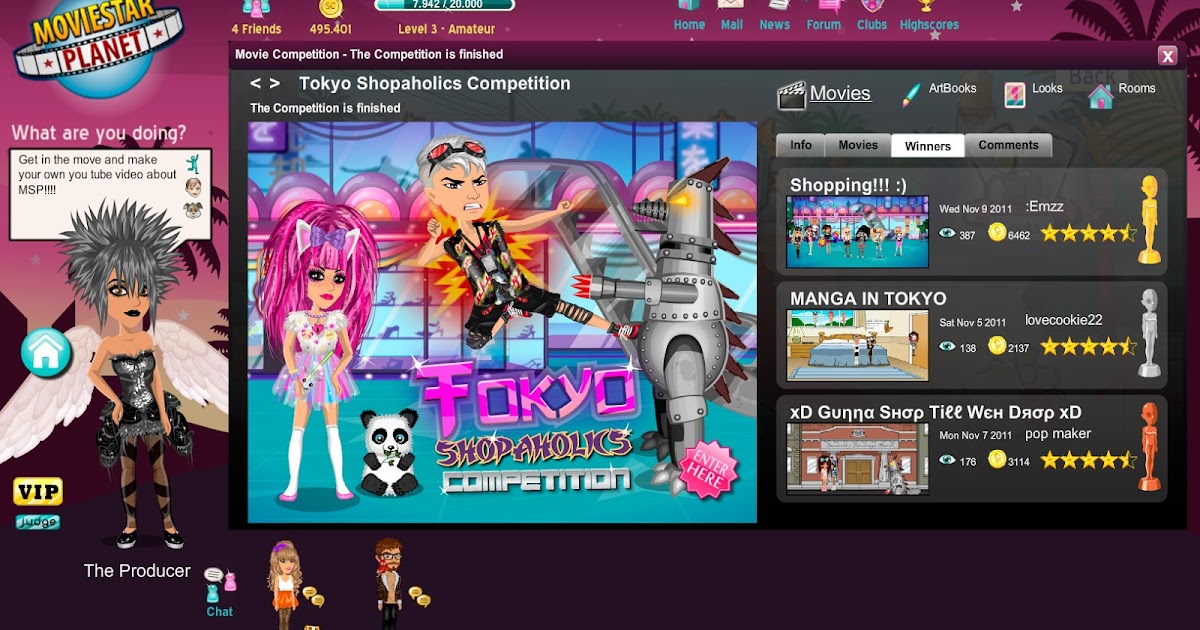
Task: Go to next competition arrow
Action: point(275,84)
